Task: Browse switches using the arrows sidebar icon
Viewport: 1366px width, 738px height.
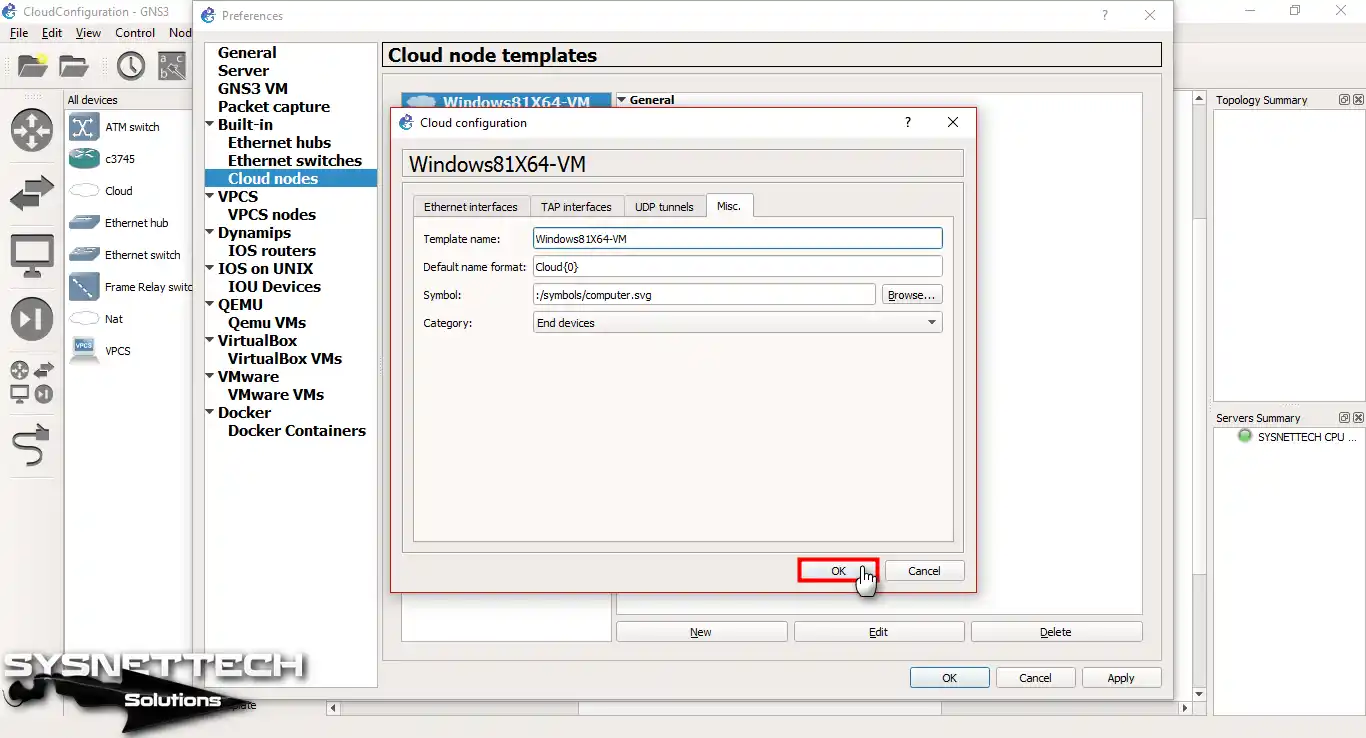Action: click(32, 194)
